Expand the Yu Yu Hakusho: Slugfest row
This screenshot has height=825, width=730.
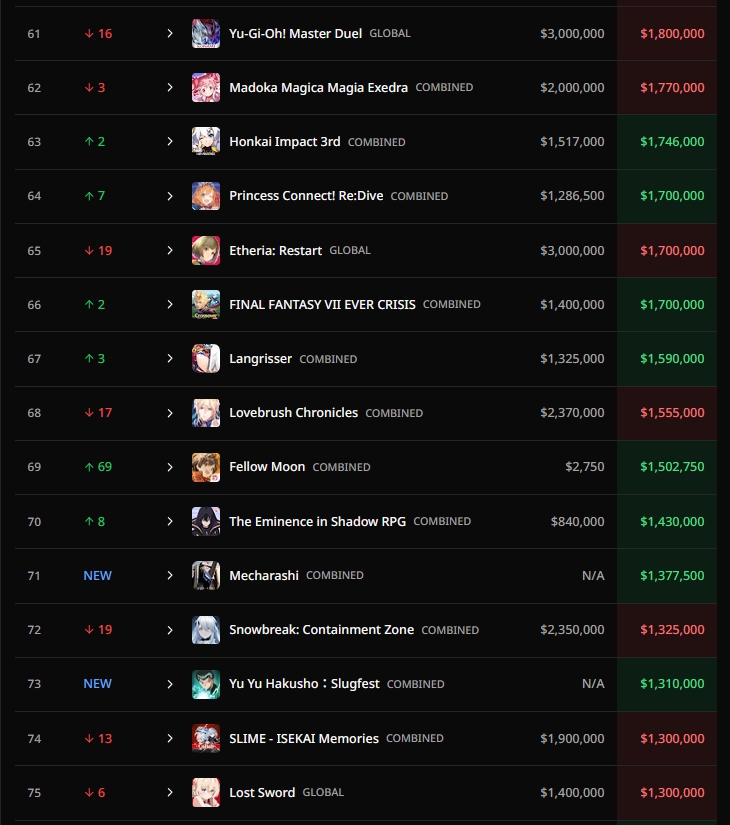coord(170,684)
